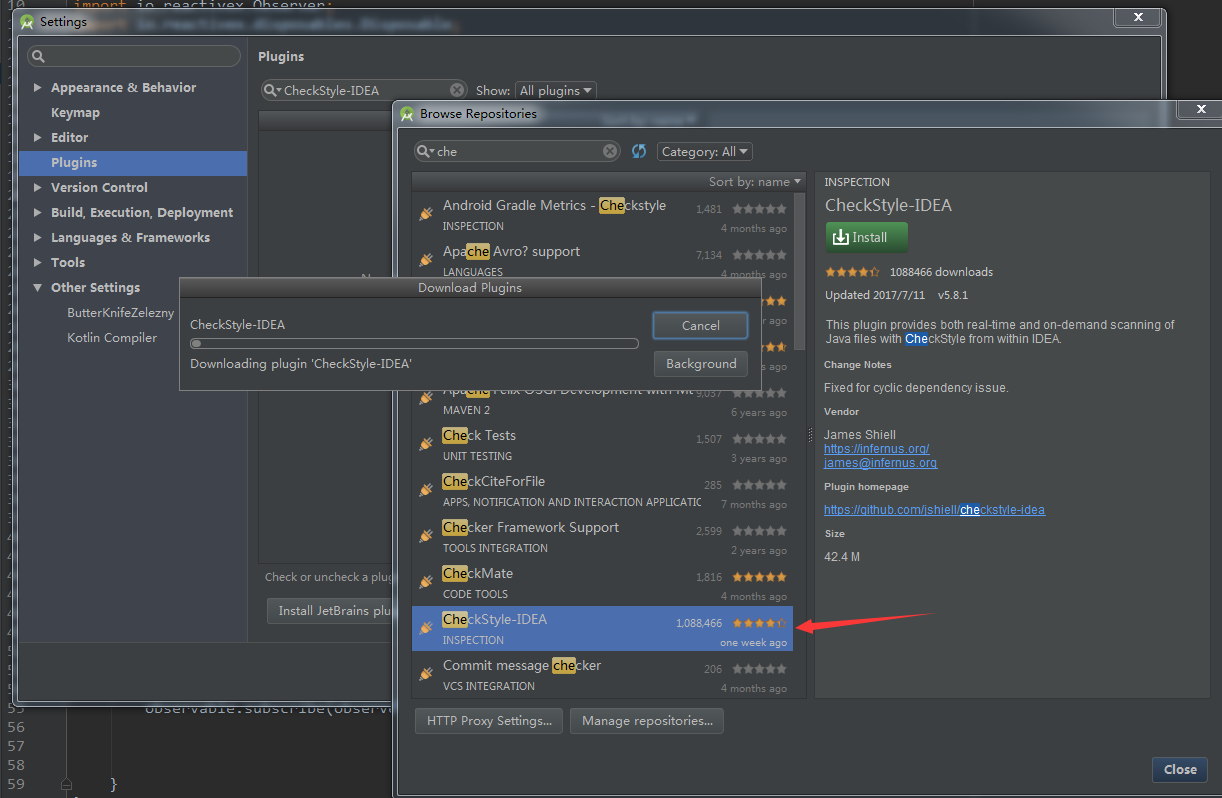Viewport: 1222px width, 798px height.
Task: Click Manage repositories button
Action: click(x=647, y=721)
